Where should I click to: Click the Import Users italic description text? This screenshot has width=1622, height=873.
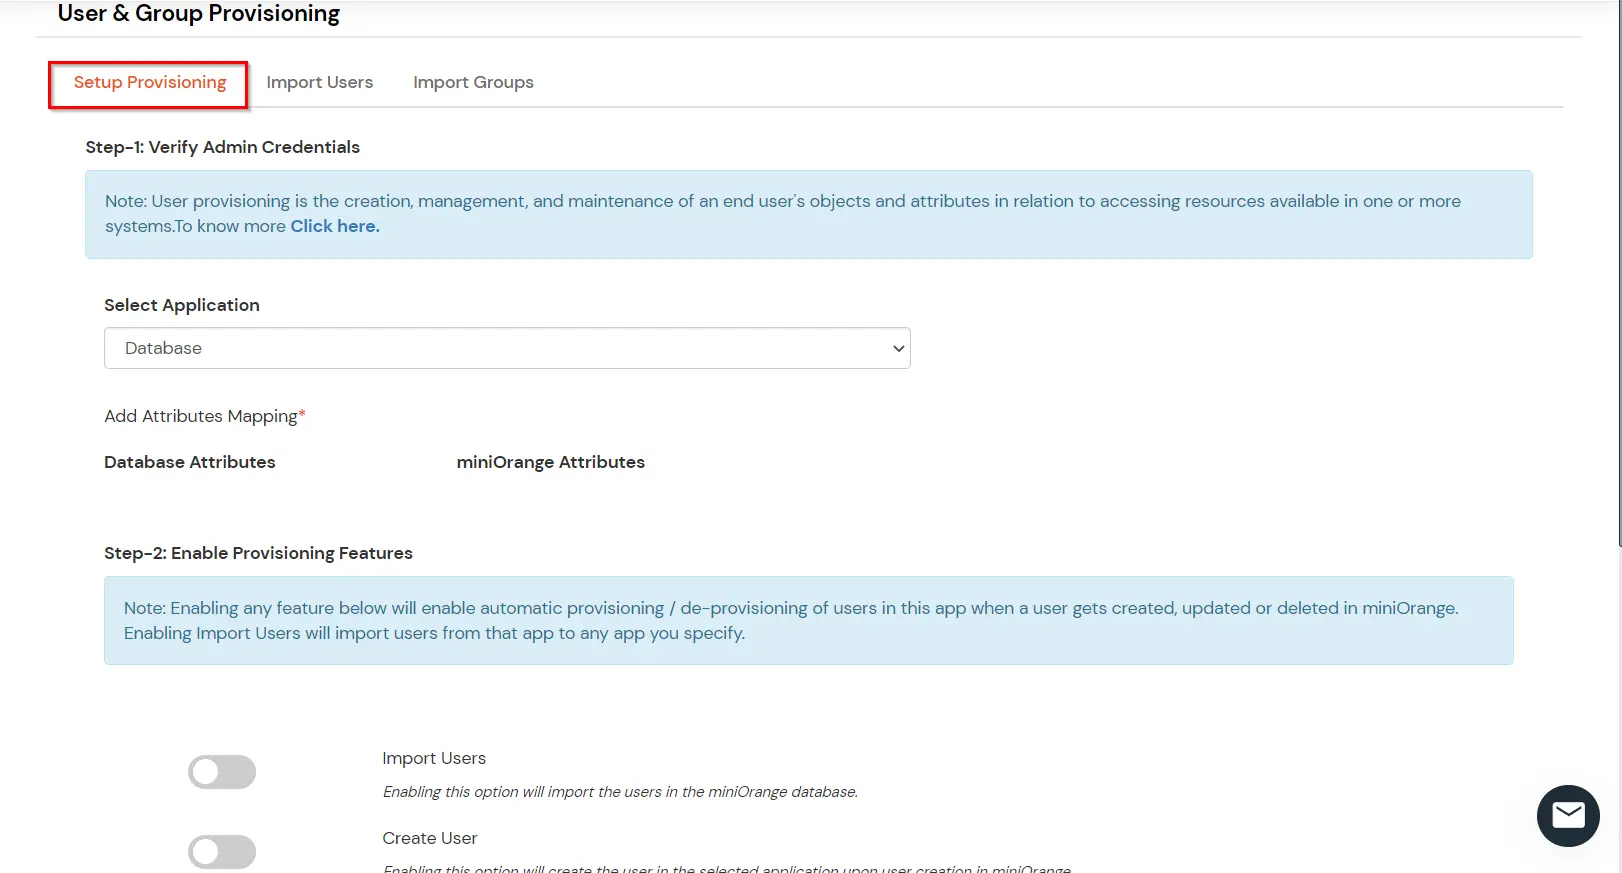click(x=620, y=792)
